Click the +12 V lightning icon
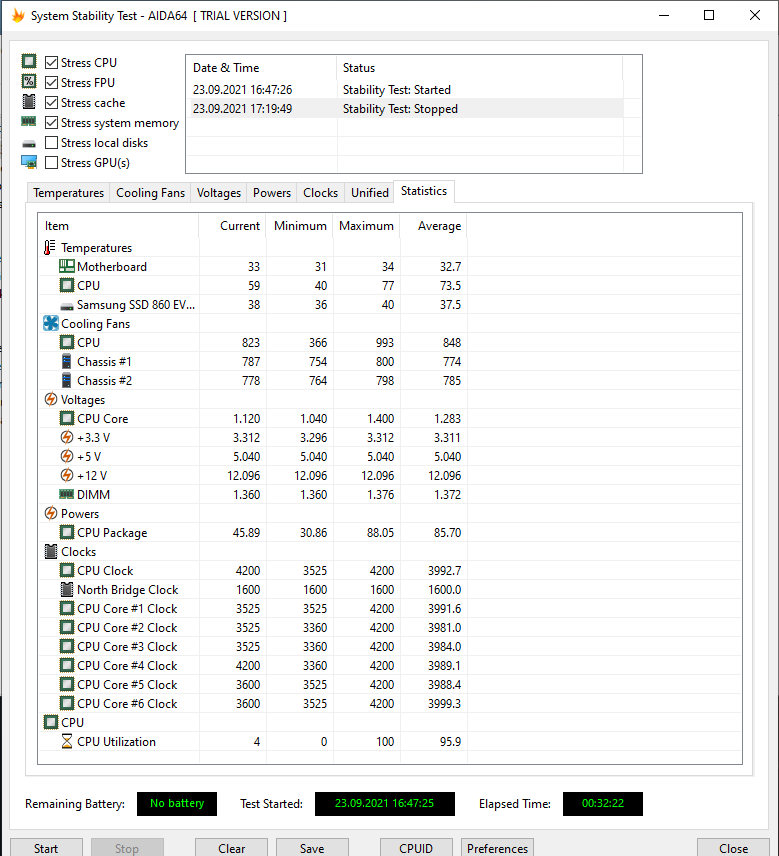The image size is (779, 856). click(67, 475)
